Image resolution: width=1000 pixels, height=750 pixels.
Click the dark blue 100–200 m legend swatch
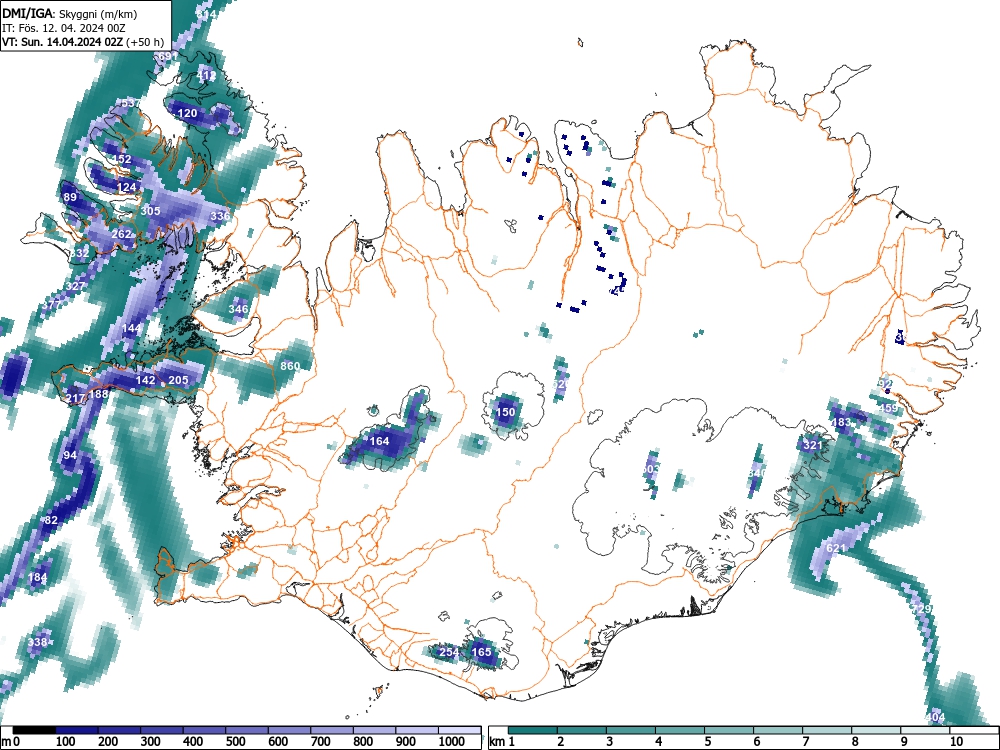tap(77, 730)
